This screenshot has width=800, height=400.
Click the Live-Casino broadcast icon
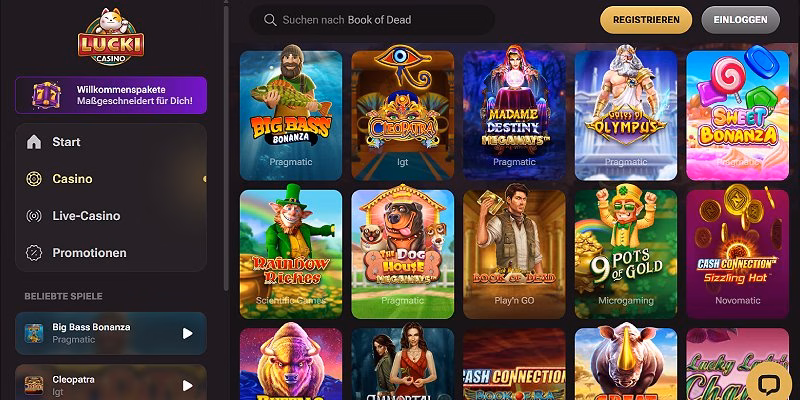pos(34,216)
